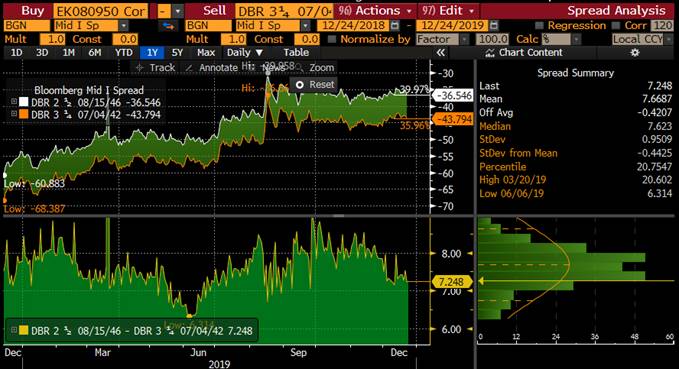The width and height of the screenshot is (679, 369).
Task: Toggle DBR 2½ 08/15/46 legend series box
Action: (x=14, y=102)
